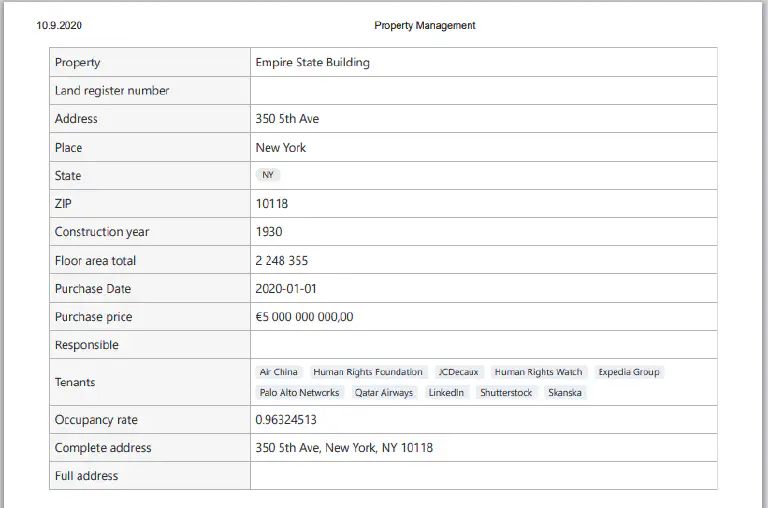Image resolution: width=768 pixels, height=508 pixels.
Task: Click the 350 5th Ave address value
Action: tap(287, 119)
